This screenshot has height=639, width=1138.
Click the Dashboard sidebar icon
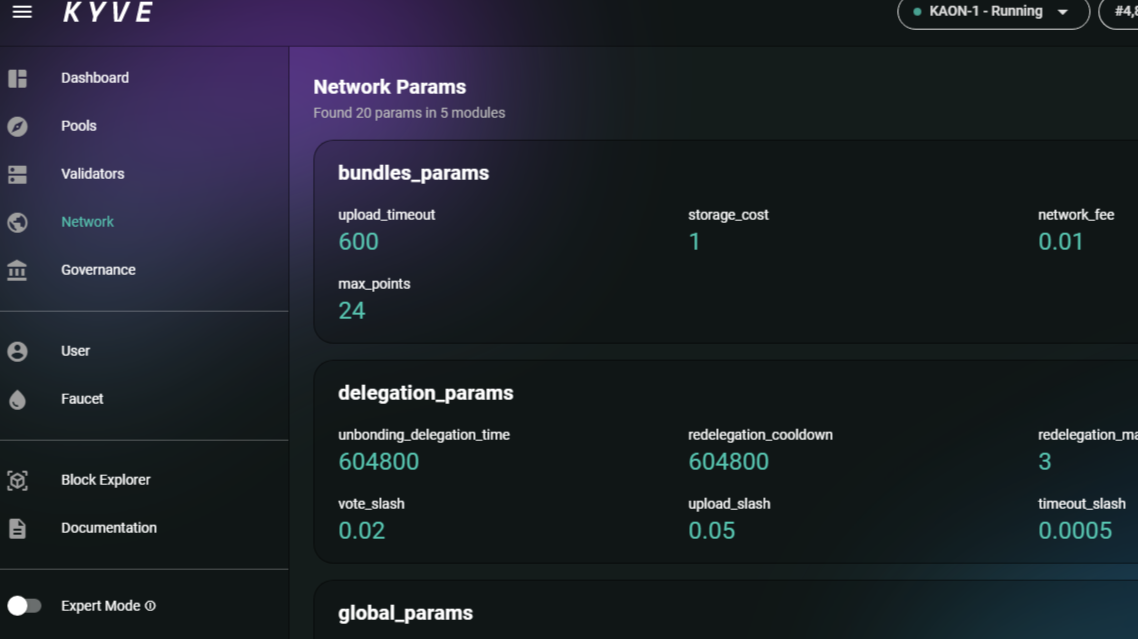pyautogui.click(x=20, y=77)
